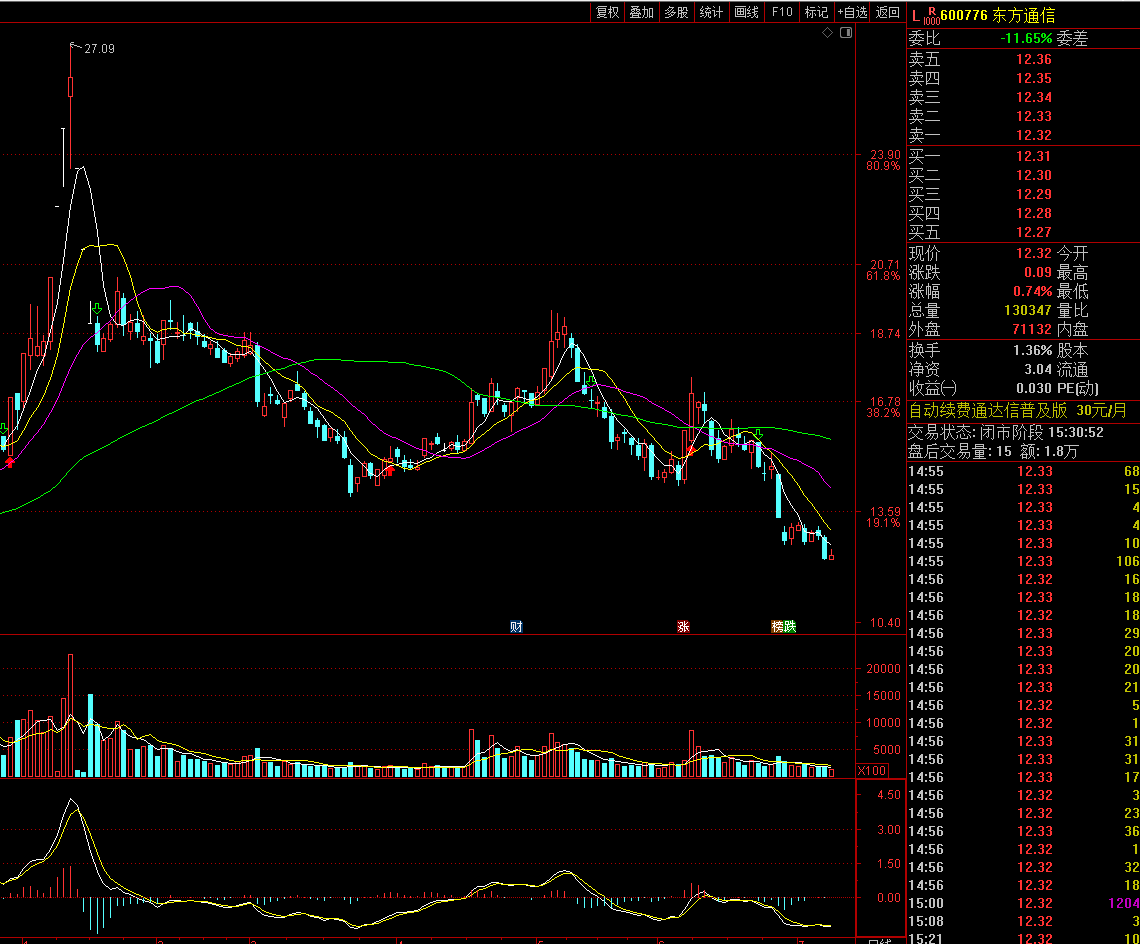Image resolution: width=1140 pixels, height=944 pixels.
Task: Click the 现价 12.32 value
Action: click(x=1034, y=253)
